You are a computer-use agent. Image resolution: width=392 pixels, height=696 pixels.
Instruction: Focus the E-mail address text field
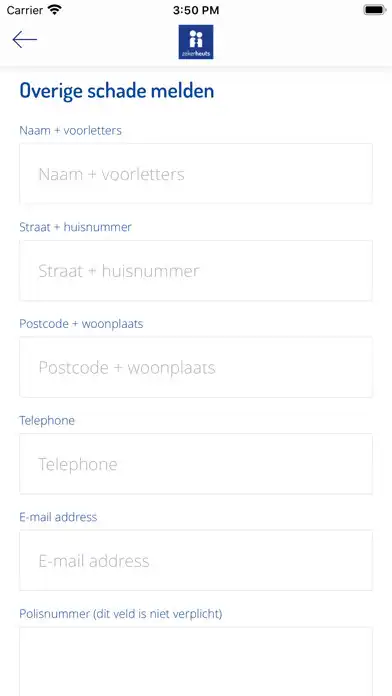pos(196,561)
